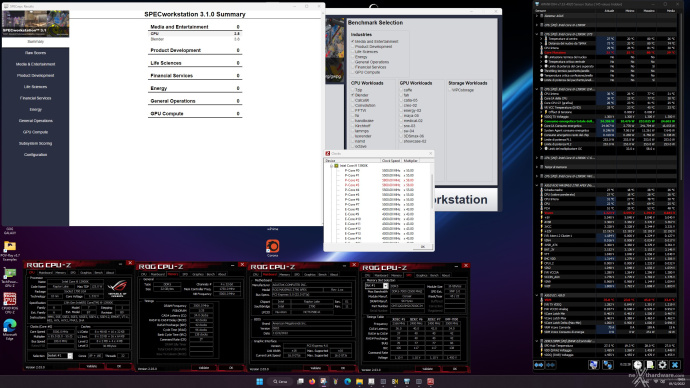Open Raw Scores in SPECworkstation sidebar

pyautogui.click(x=35, y=53)
